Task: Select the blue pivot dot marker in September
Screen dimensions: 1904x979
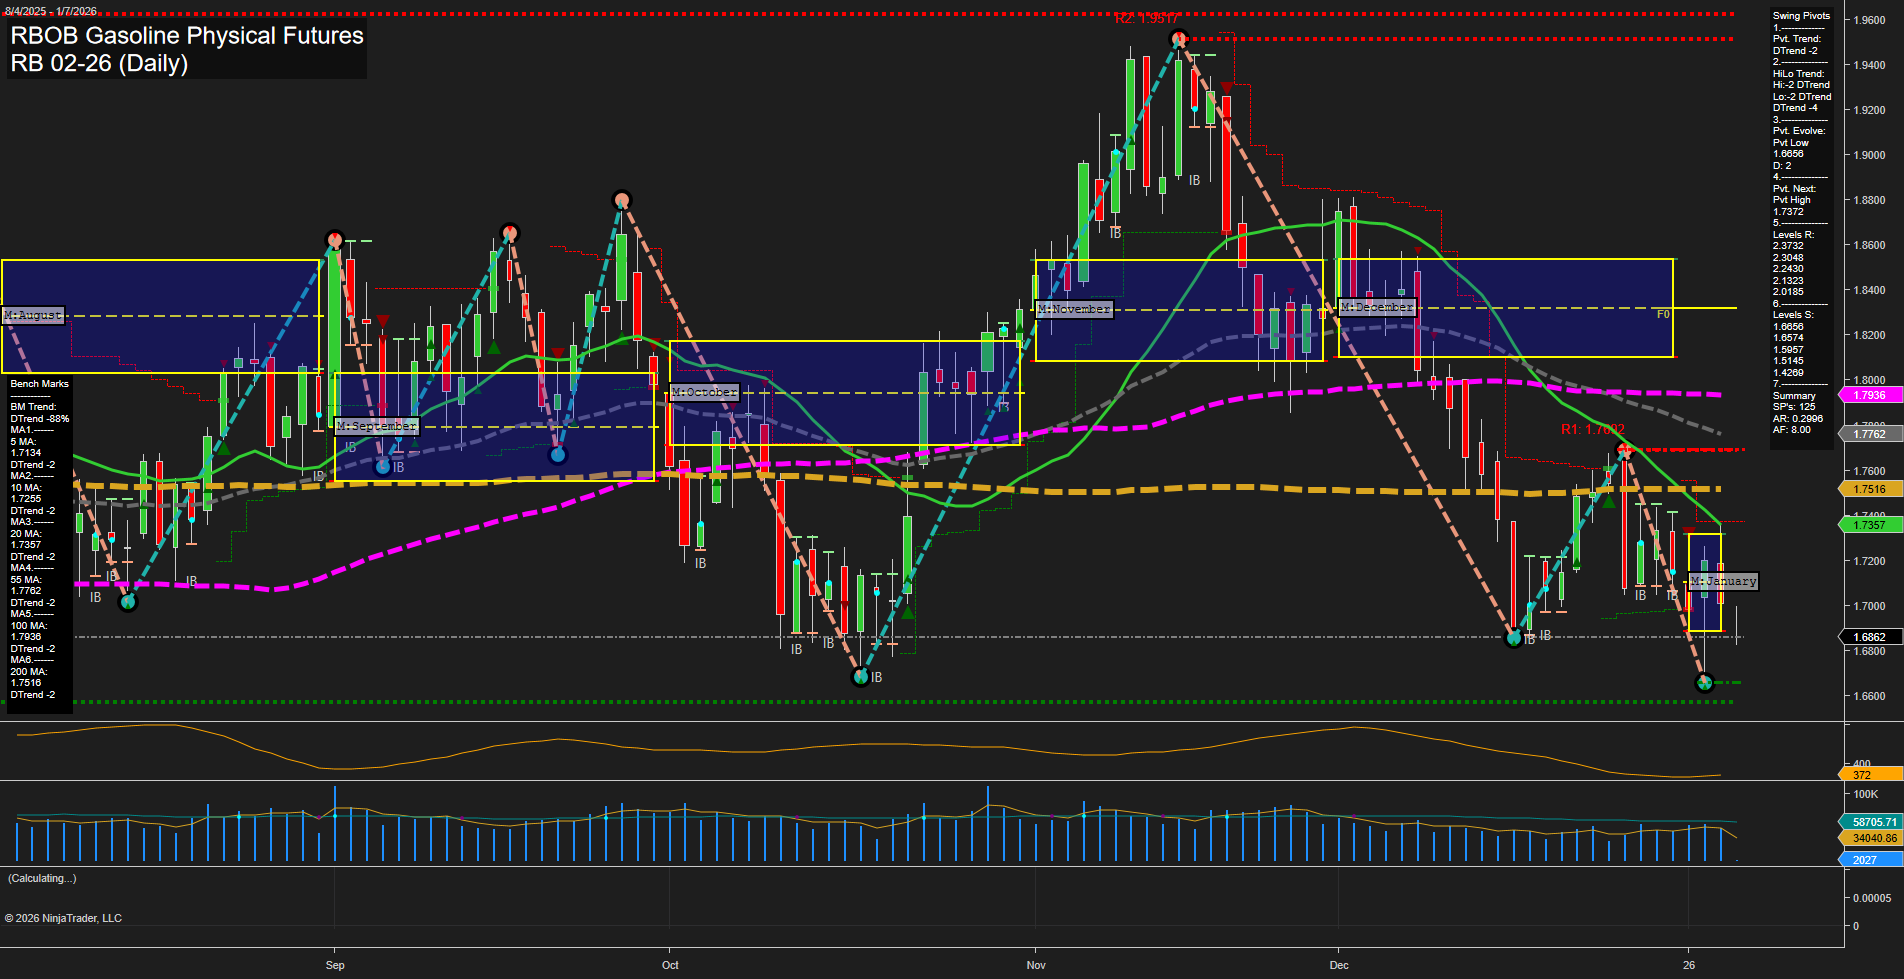Action: 383,465
